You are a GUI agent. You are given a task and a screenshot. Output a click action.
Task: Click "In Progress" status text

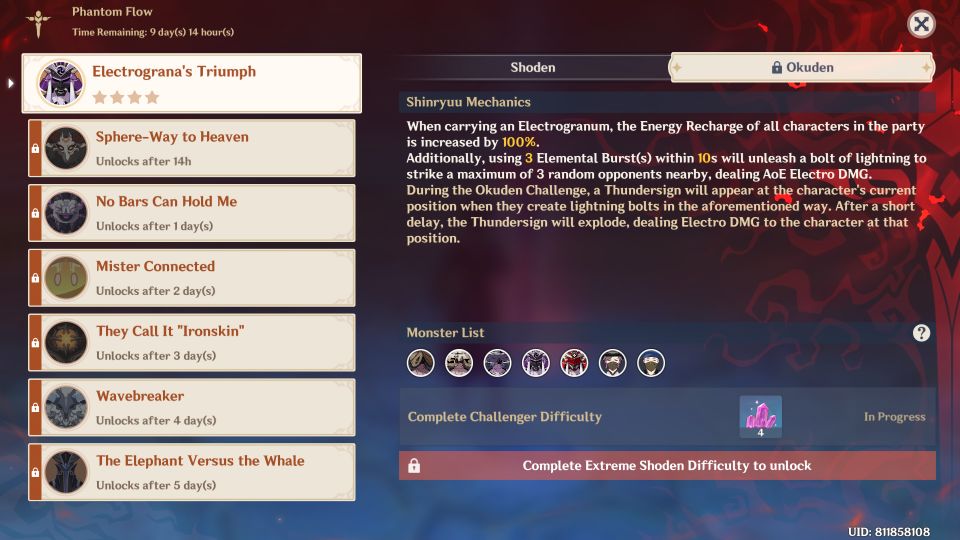[x=894, y=416]
